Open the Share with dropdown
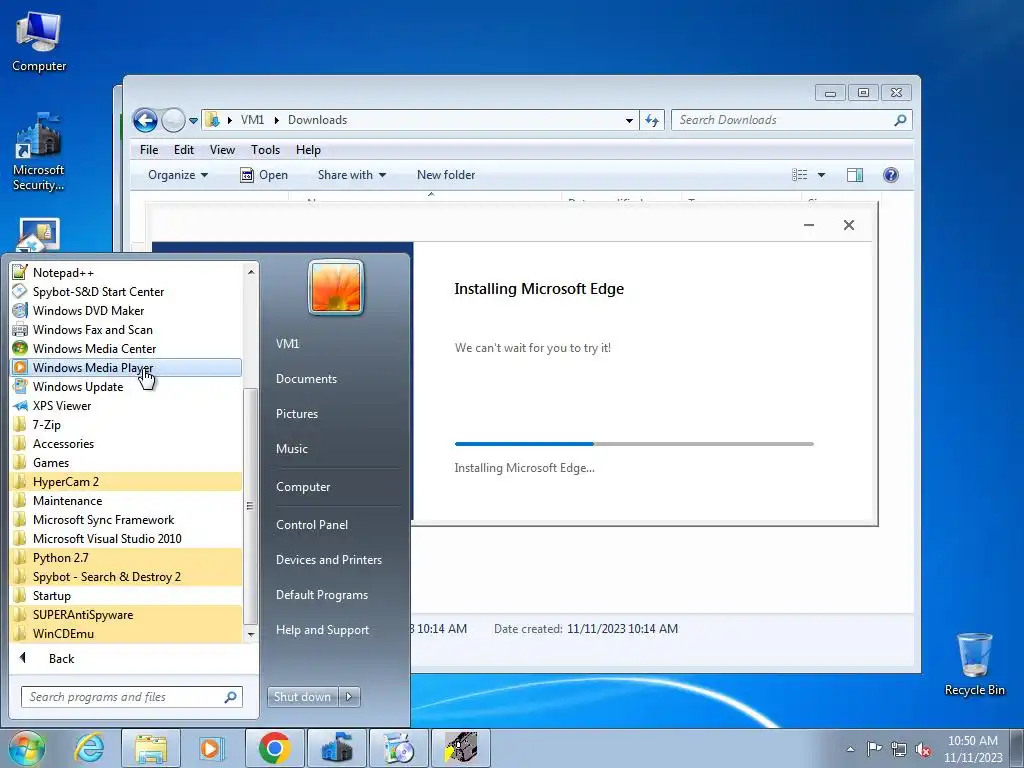This screenshot has height=768, width=1024. click(x=351, y=174)
